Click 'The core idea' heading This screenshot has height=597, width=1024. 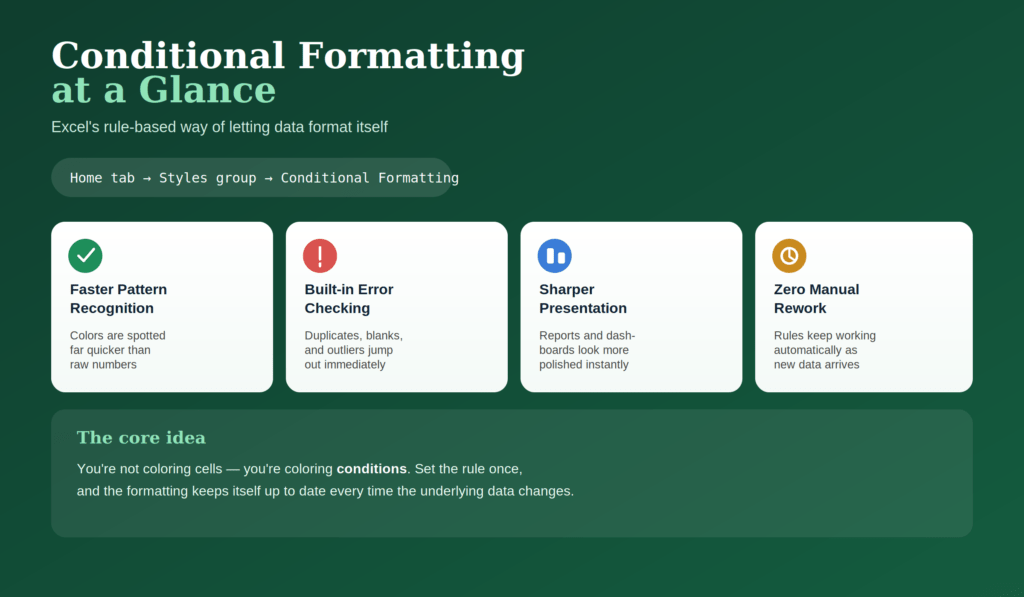click(141, 438)
